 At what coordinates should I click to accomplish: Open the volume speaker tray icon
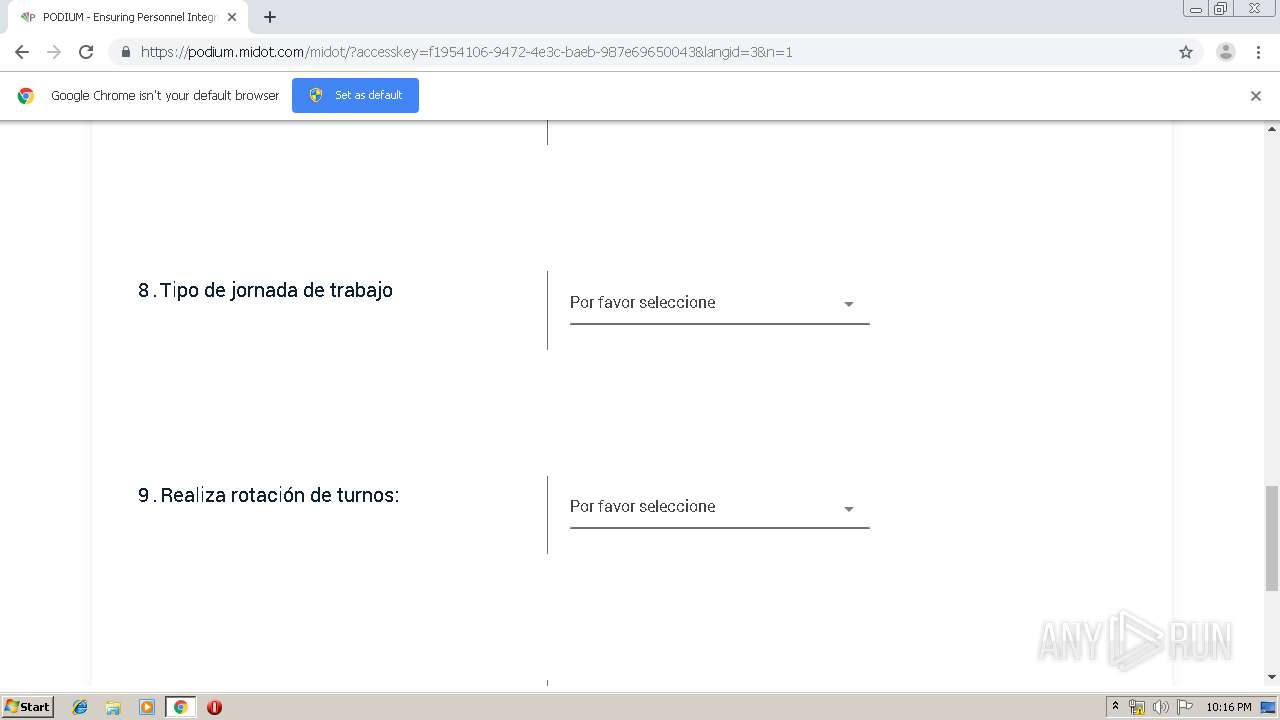[x=1160, y=707]
